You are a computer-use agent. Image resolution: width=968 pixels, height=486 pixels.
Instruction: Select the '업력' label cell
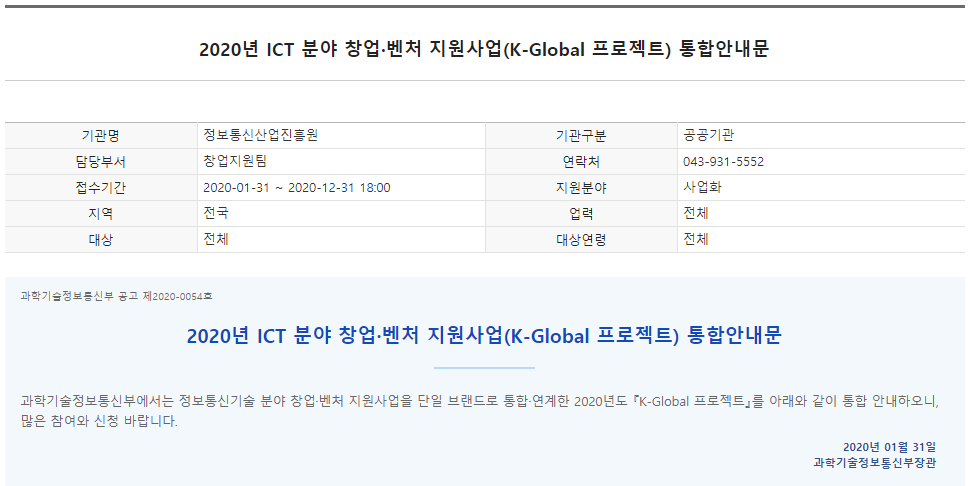[581, 214]
